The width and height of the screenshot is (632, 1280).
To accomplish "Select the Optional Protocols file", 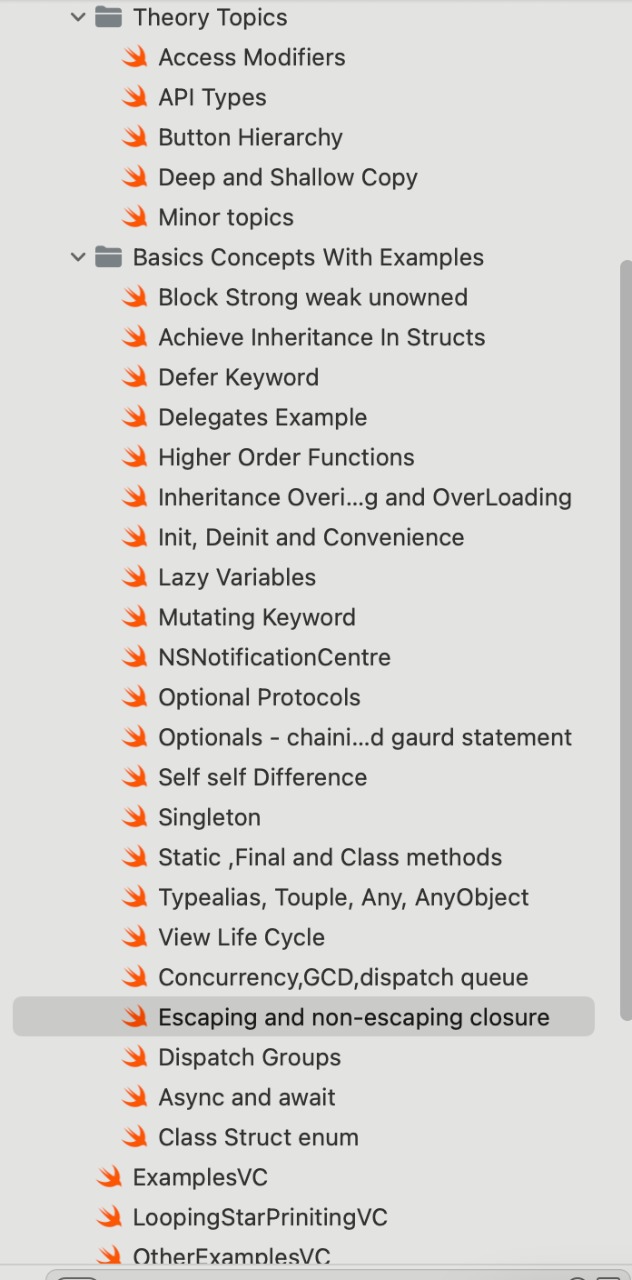I will [259, 697].
